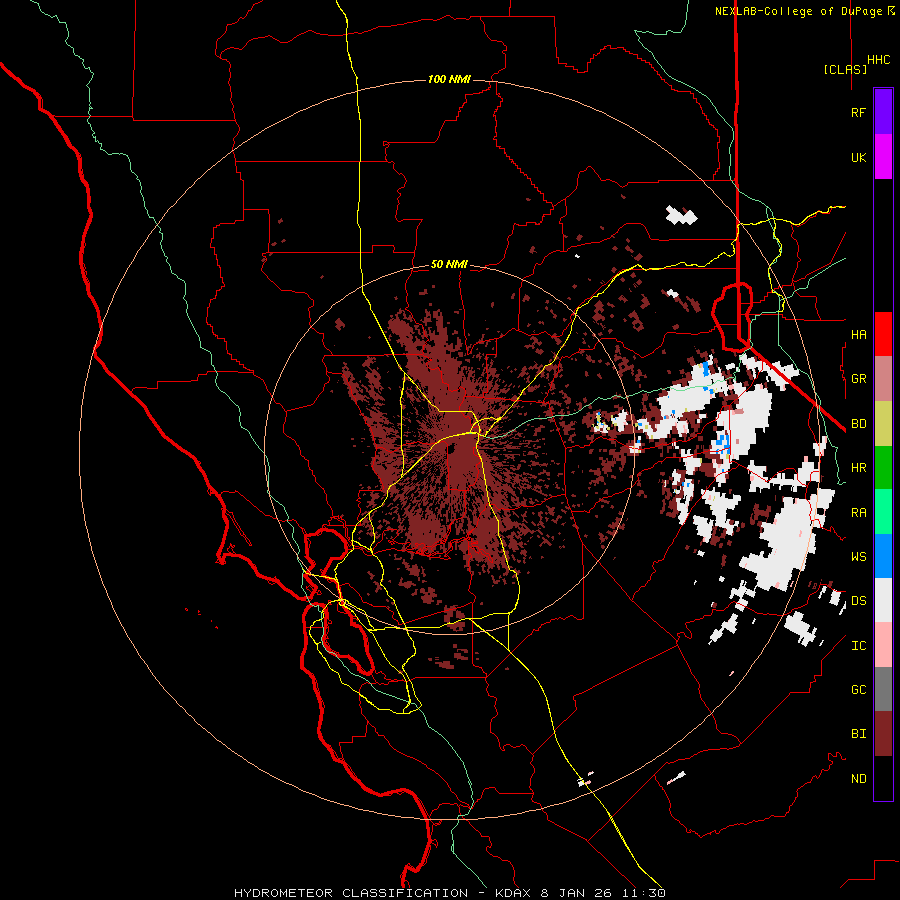This screenshot has height=900, width=900.
Task: Click the HR green legend swatch
Action: pos(883,468)
